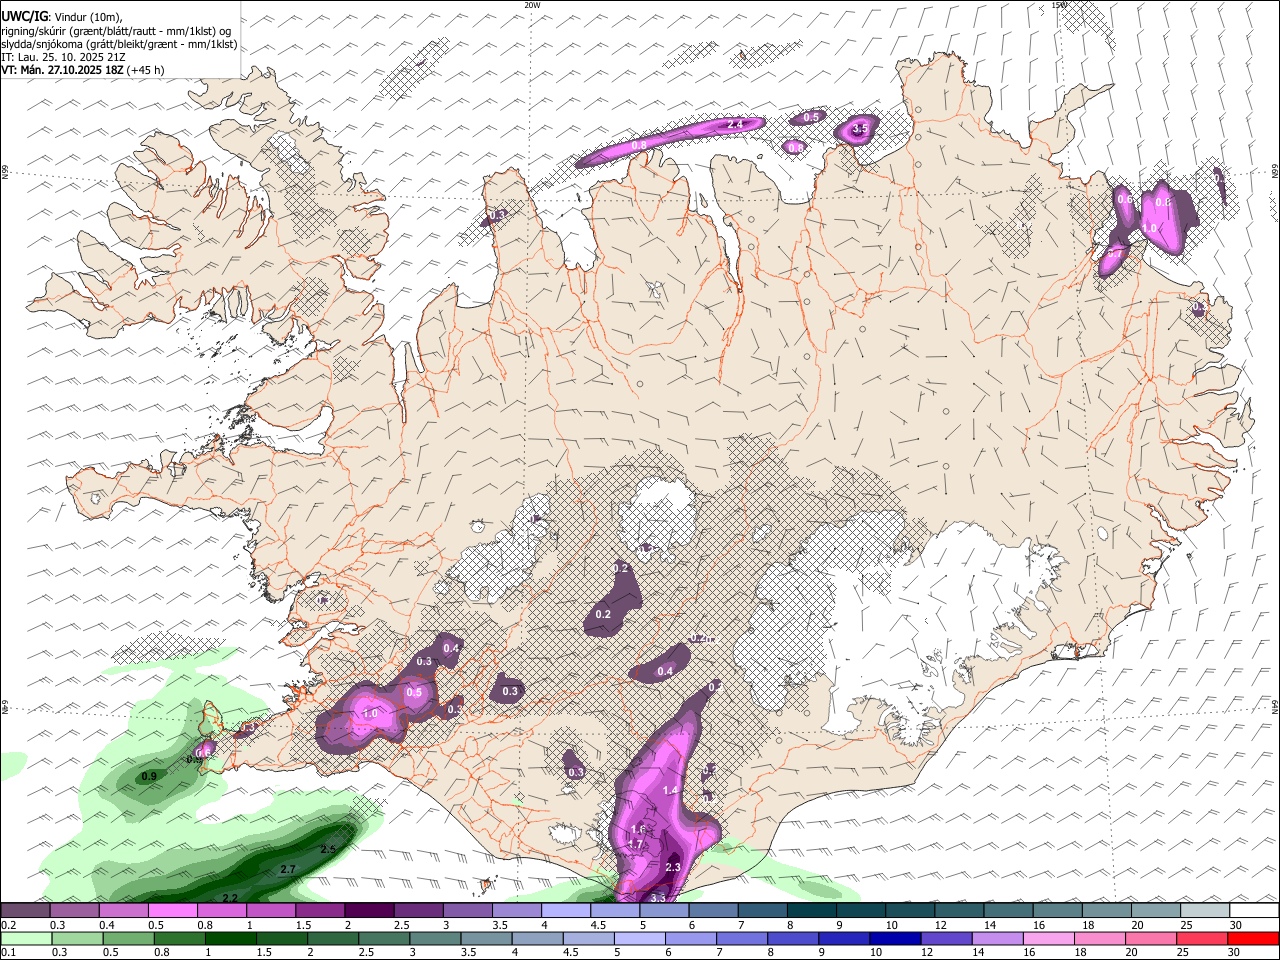Viewport: 1280px width, 960px height.
Task: Click the dark purple 2 swatch in the top legend row
Action: (x=368, y=911)
